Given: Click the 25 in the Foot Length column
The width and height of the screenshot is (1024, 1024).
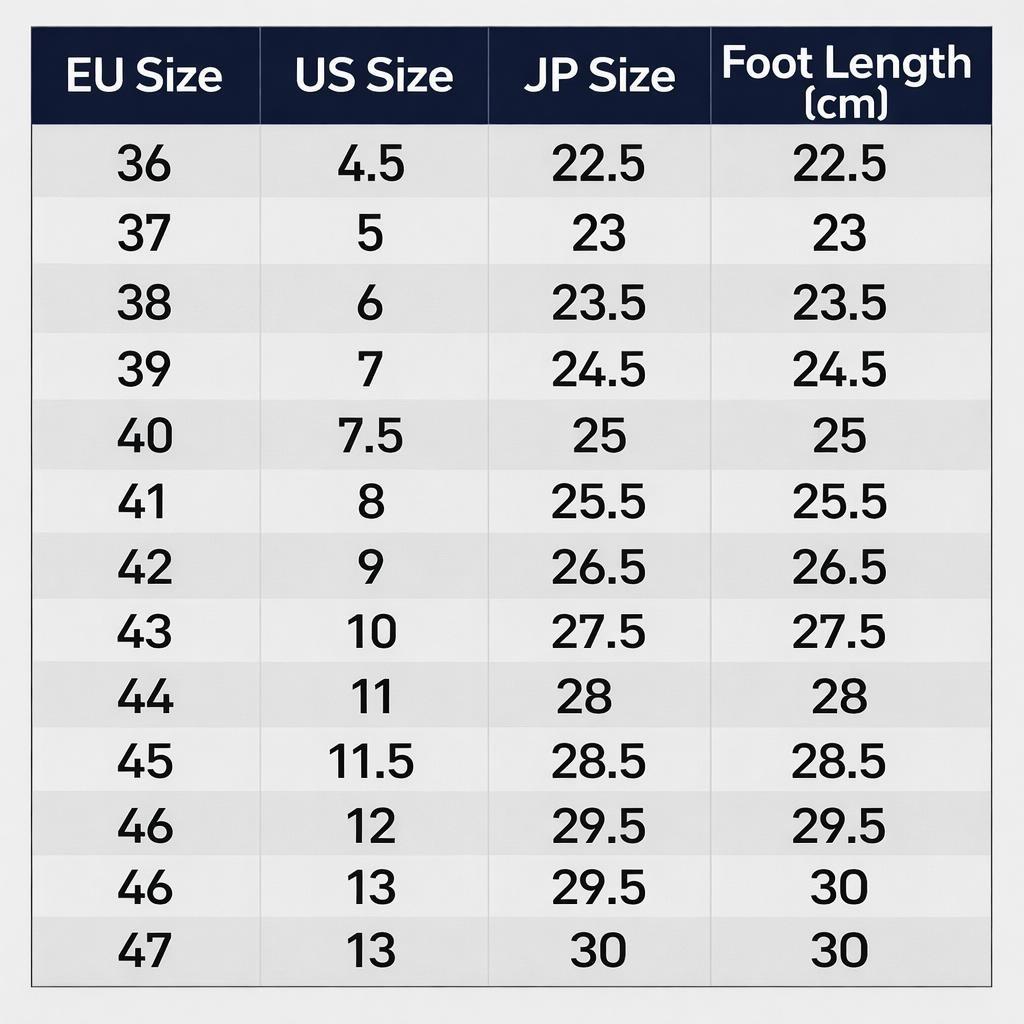Looking at the screenshot, I should [839, 436].
